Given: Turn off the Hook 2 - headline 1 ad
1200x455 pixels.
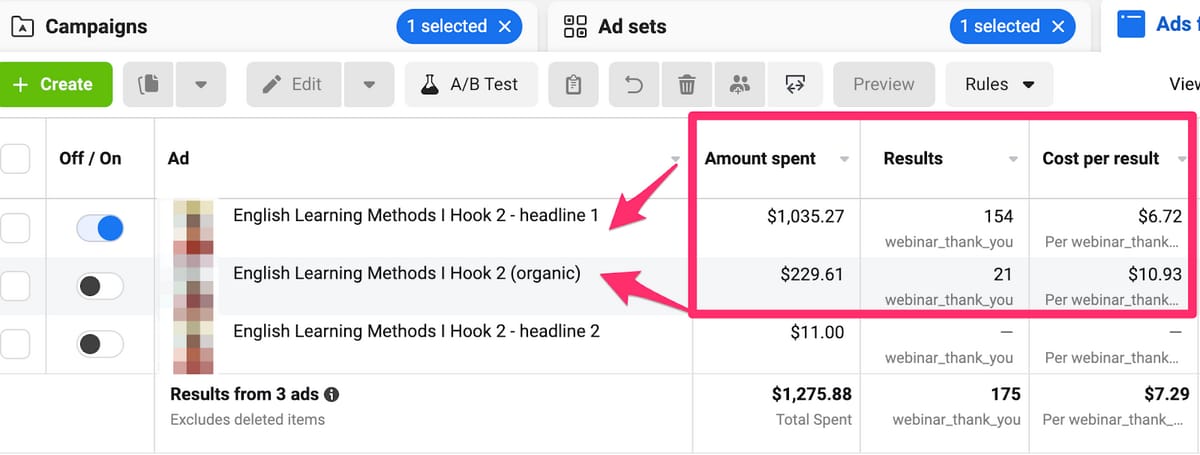Looking at the screenshot, I should (x=100, y=229).
